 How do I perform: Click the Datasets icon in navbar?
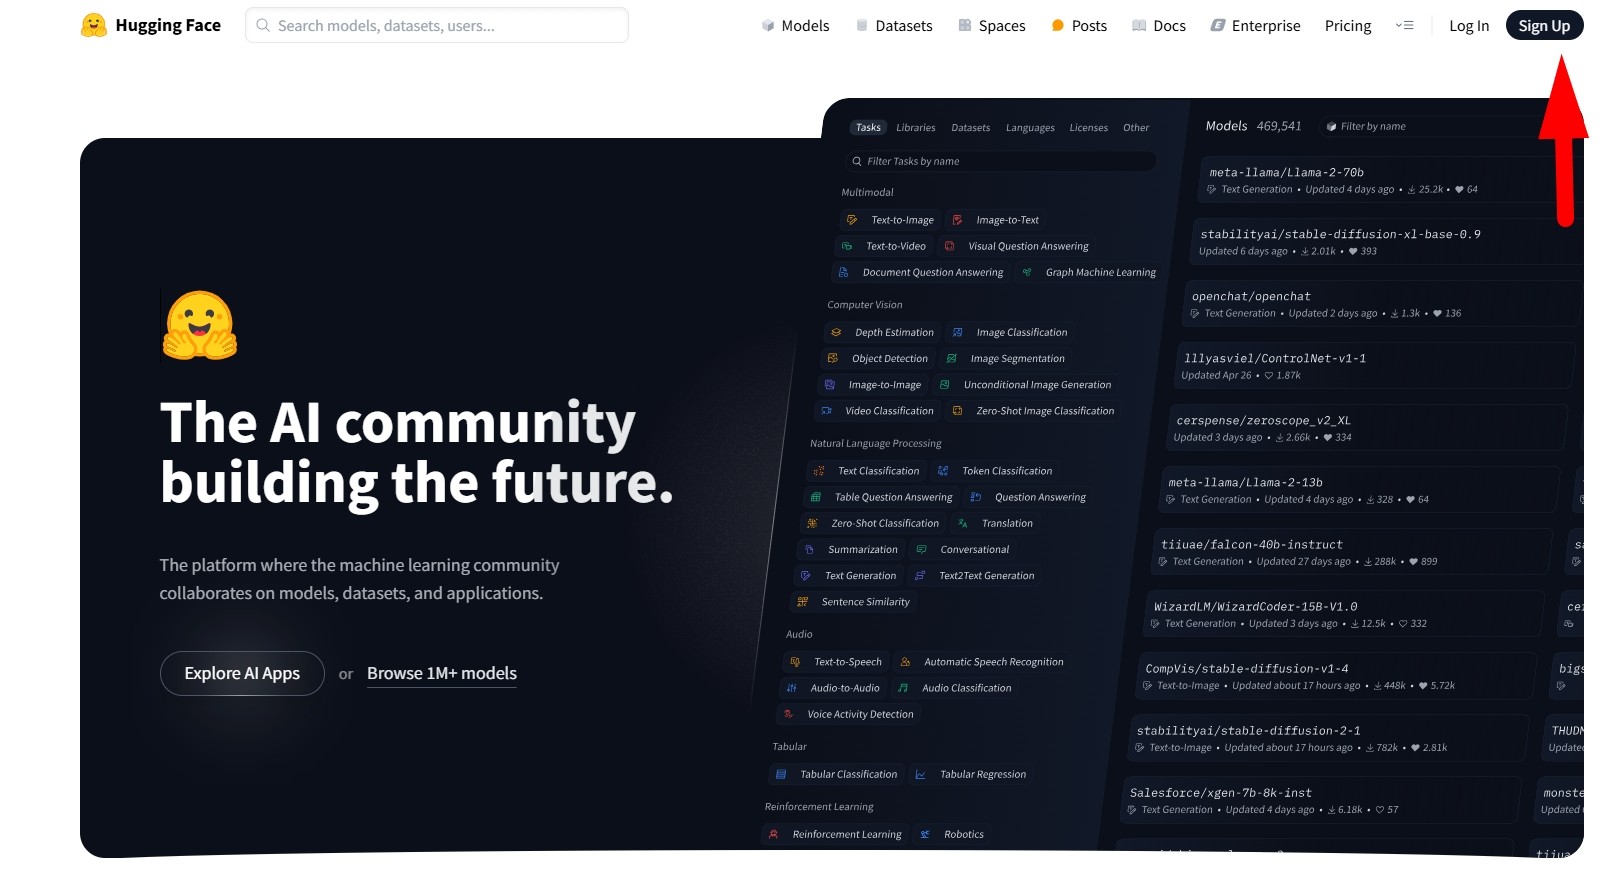862,26
